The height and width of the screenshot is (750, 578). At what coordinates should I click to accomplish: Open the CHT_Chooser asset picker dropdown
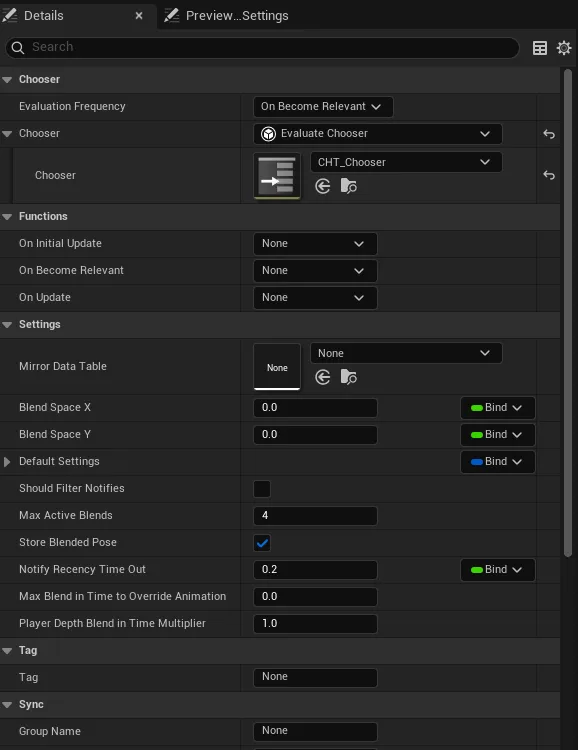pyautogui.click(x=406, y=162)
